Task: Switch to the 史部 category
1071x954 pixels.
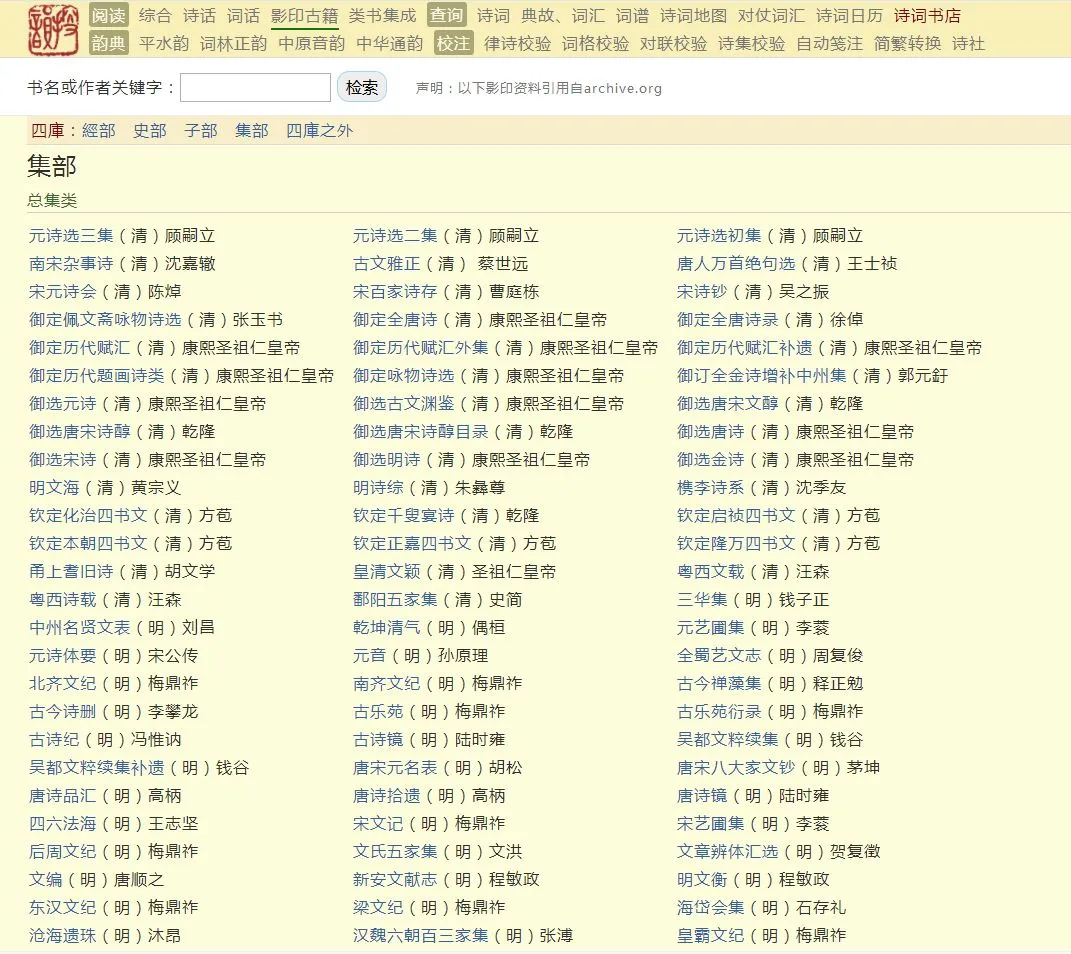Action: point(150,130)
